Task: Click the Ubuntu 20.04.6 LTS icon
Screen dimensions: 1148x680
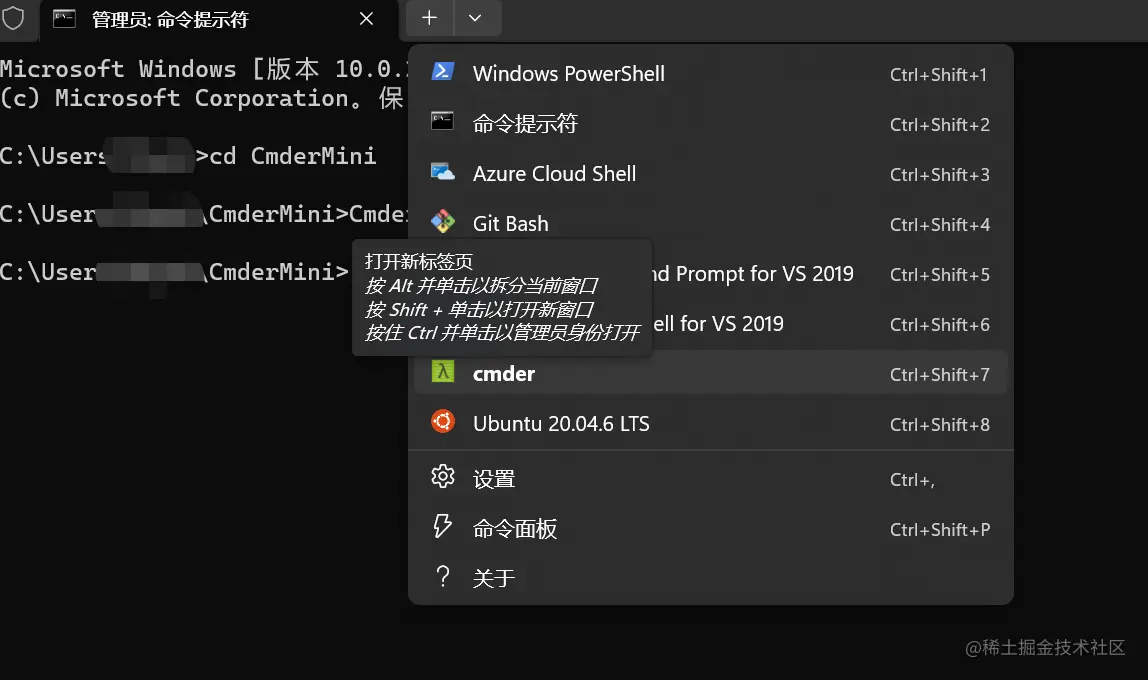Action: click(443, 423)
